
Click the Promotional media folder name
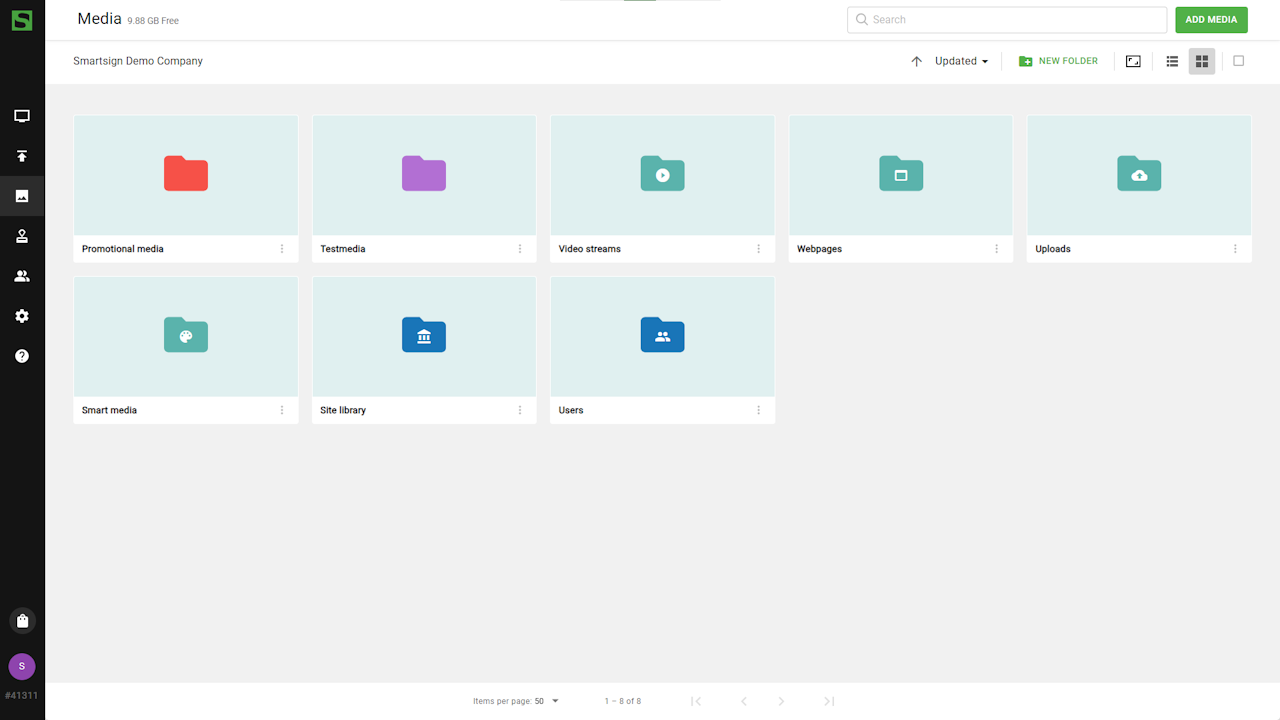click(123, 249)
